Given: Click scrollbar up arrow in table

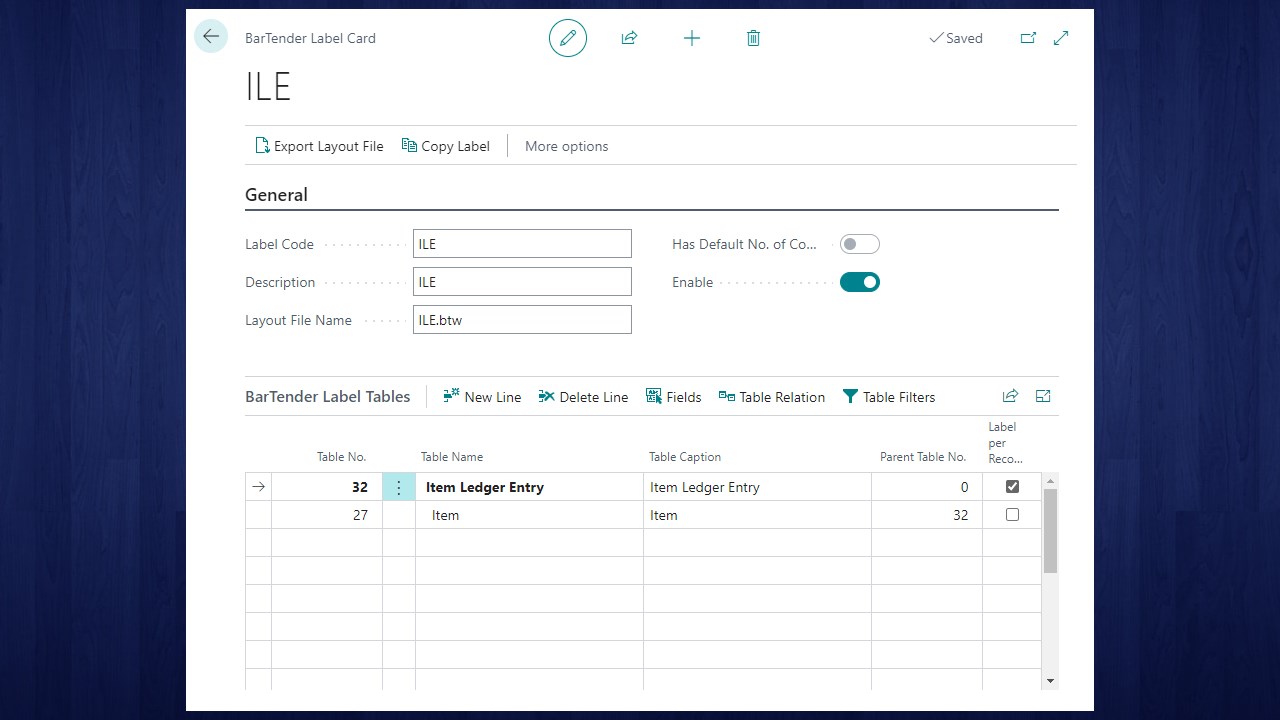Looking at the screenshot, I should (1050, 481).
